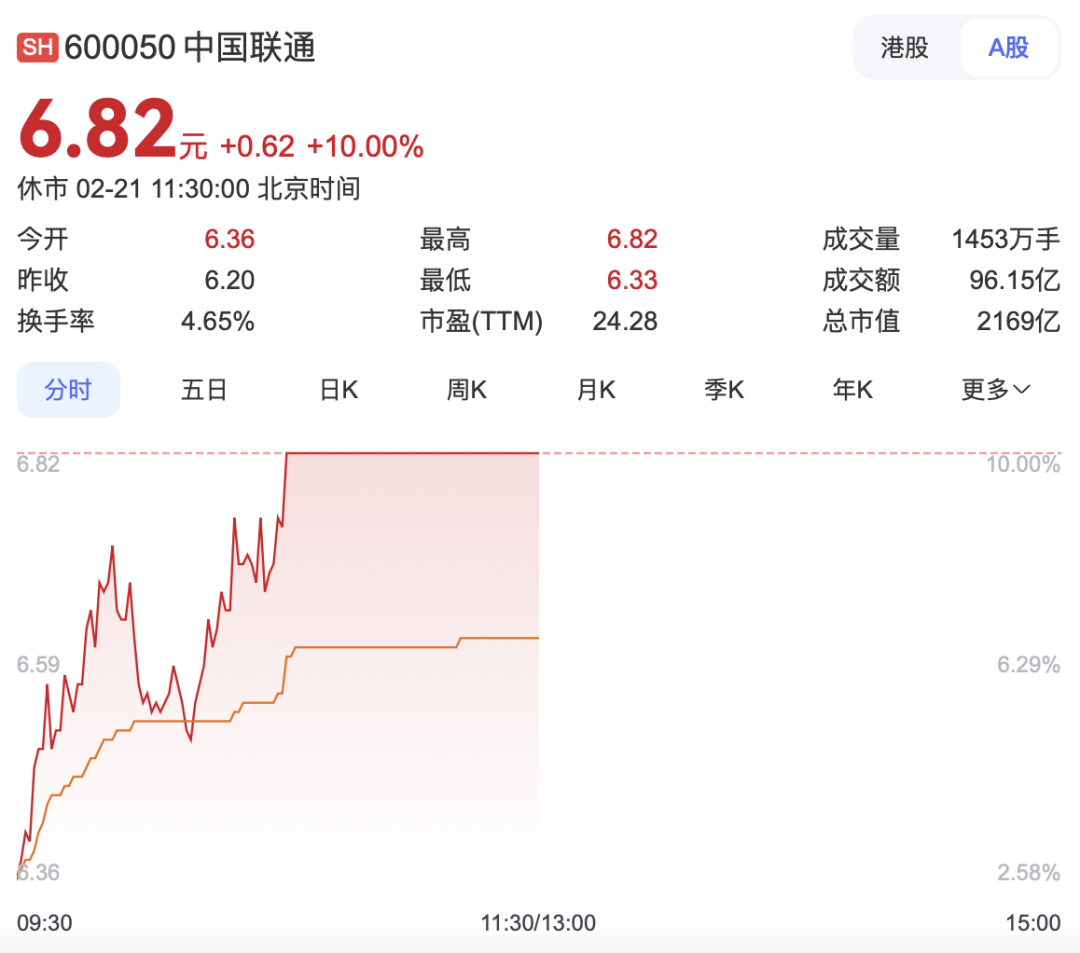1080x953 pixels.
Task: Click the 成交额 value 96.15亿
Action: (x=1015, y=280)
